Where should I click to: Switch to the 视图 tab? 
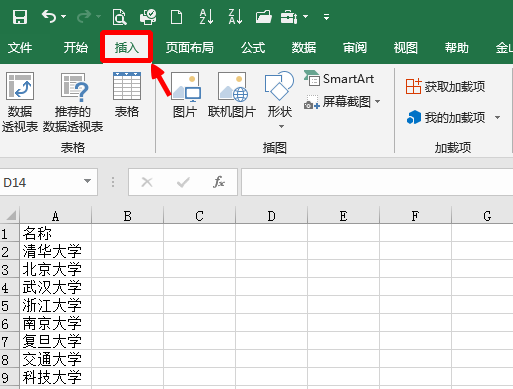[x=405, y=48]
